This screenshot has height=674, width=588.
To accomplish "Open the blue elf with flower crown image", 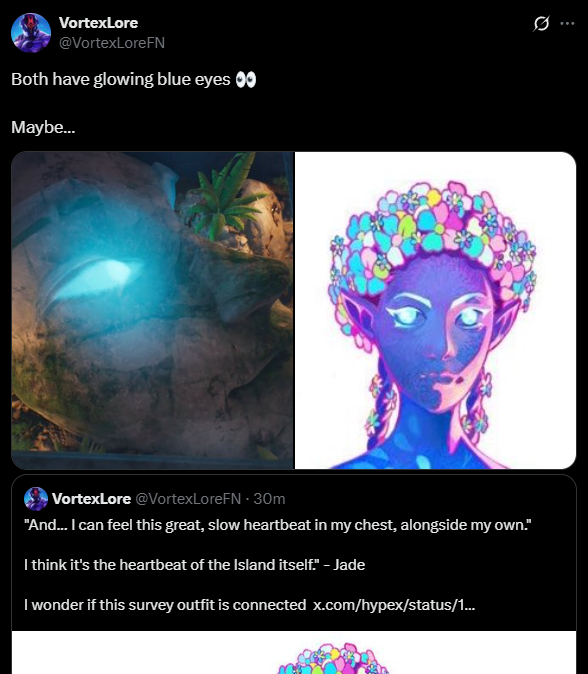I will 435,310.
